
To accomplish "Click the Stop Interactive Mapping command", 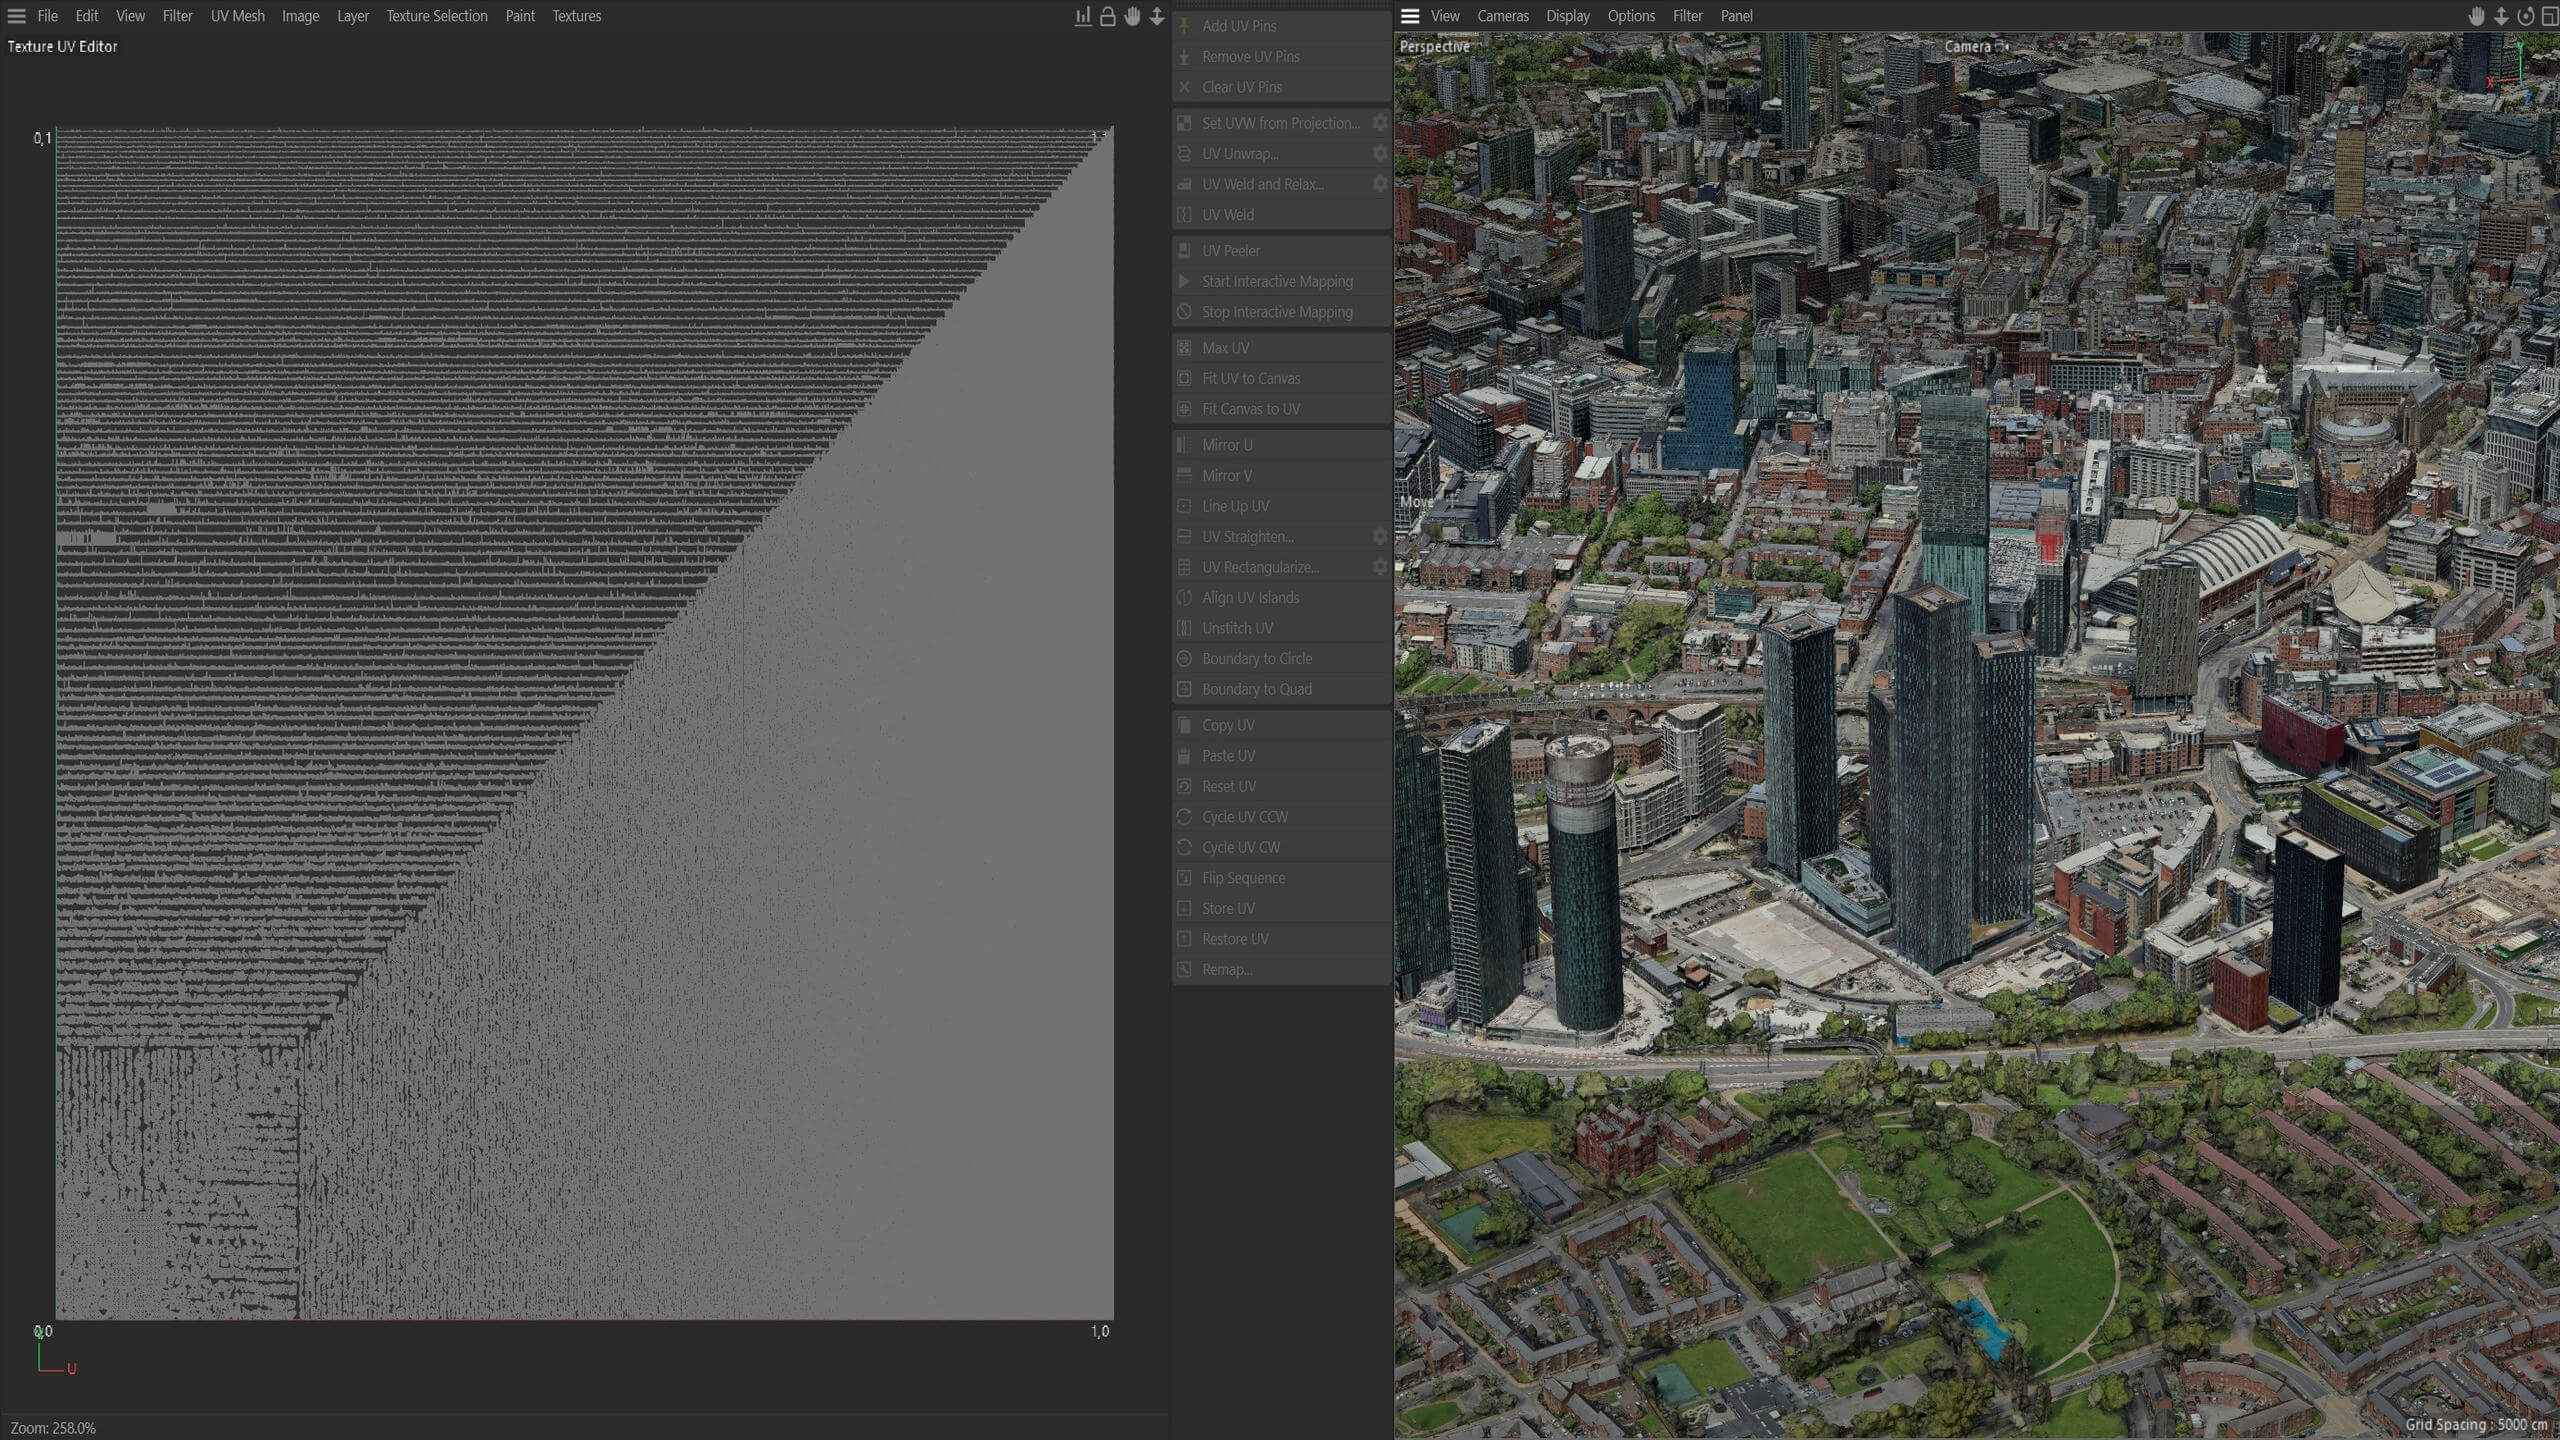I will click(x=1281, y=312).
